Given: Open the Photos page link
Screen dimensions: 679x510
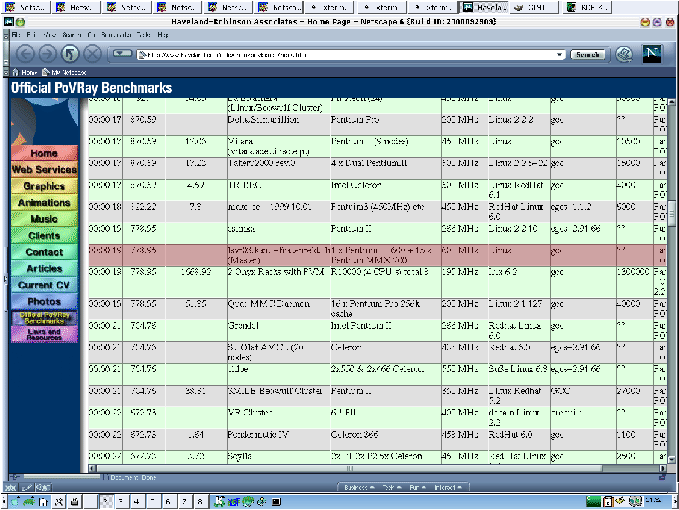Looking at the screenshot, I should pyautogui.click(x=43, y=301).
